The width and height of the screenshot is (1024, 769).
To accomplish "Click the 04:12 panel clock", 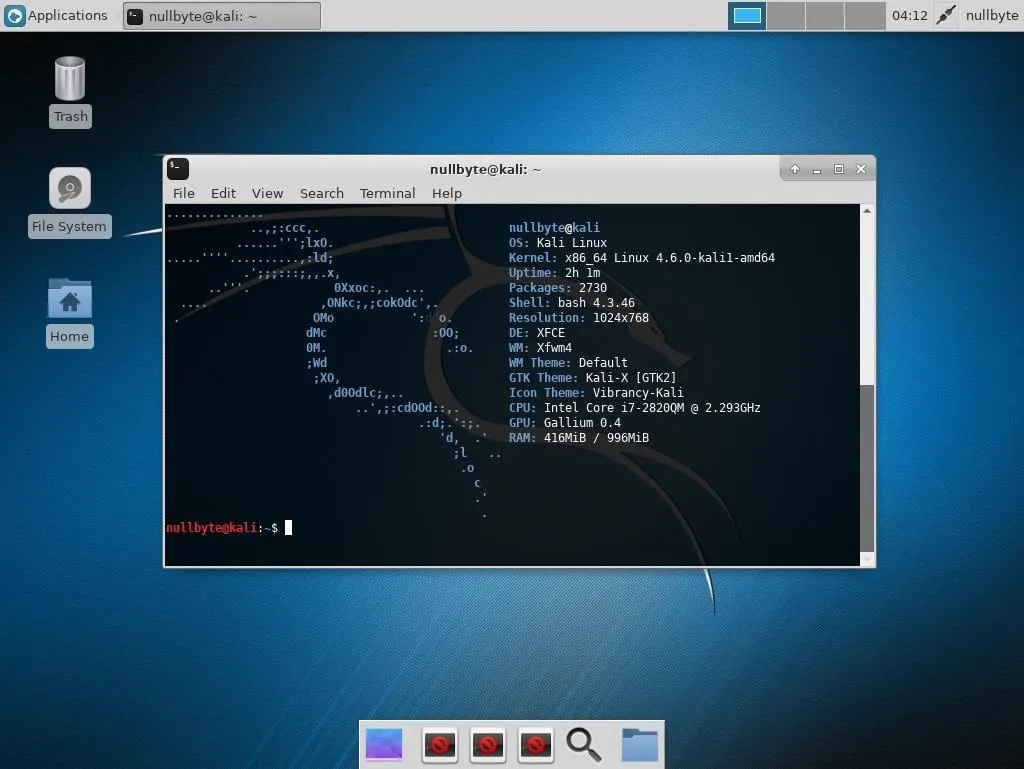I will click(x=909, y=15).
